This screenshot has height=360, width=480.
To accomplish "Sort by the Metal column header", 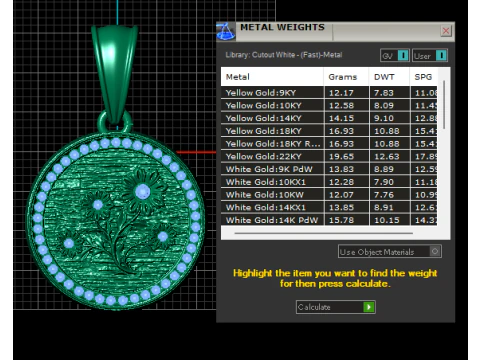I will point(272,77).
